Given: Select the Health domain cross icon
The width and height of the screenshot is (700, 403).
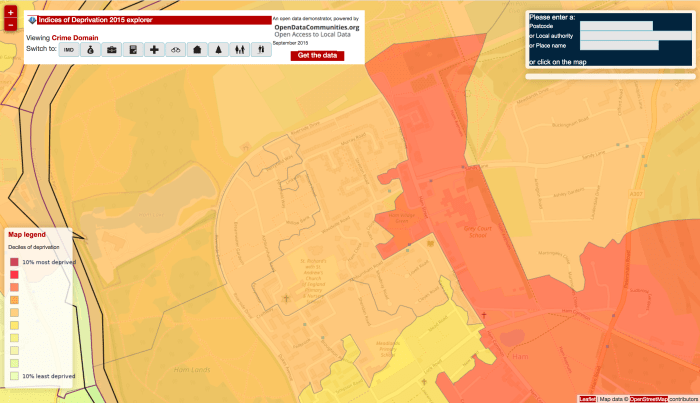Looking at the screenshot, I should [x=154, y=49].
